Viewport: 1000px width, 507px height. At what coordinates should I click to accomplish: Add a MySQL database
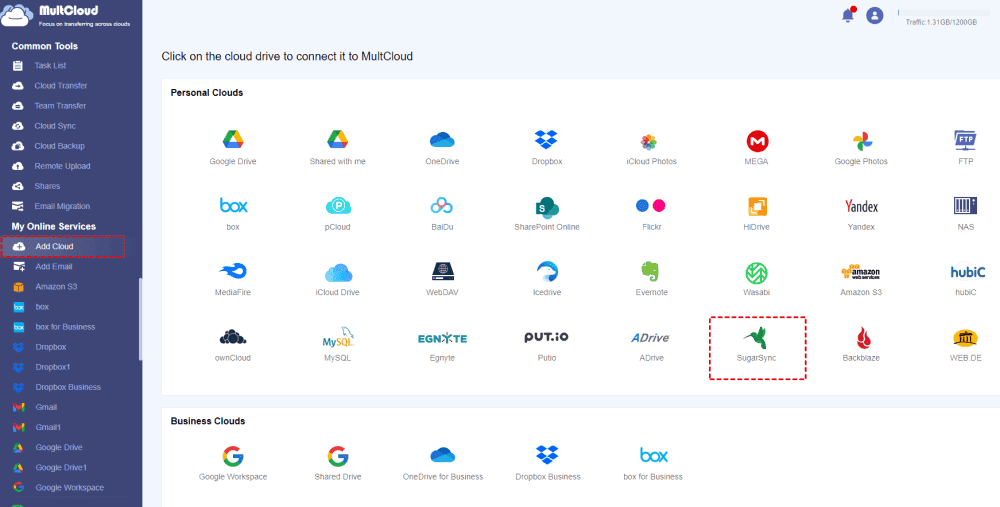coord(337,345)
